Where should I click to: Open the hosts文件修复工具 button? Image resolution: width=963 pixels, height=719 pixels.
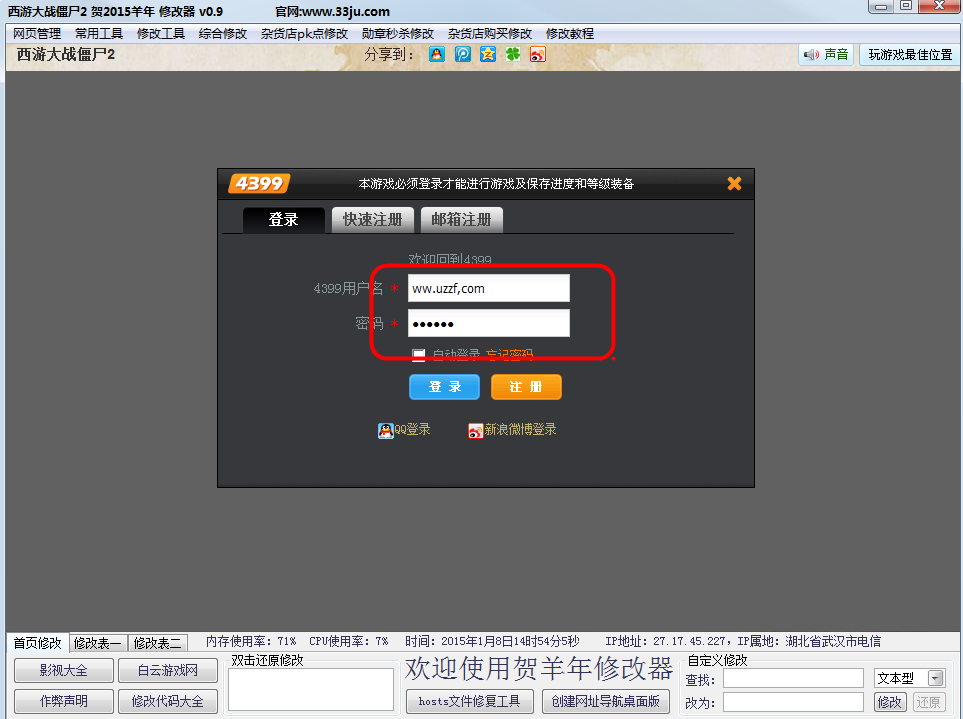pos(469,701)
